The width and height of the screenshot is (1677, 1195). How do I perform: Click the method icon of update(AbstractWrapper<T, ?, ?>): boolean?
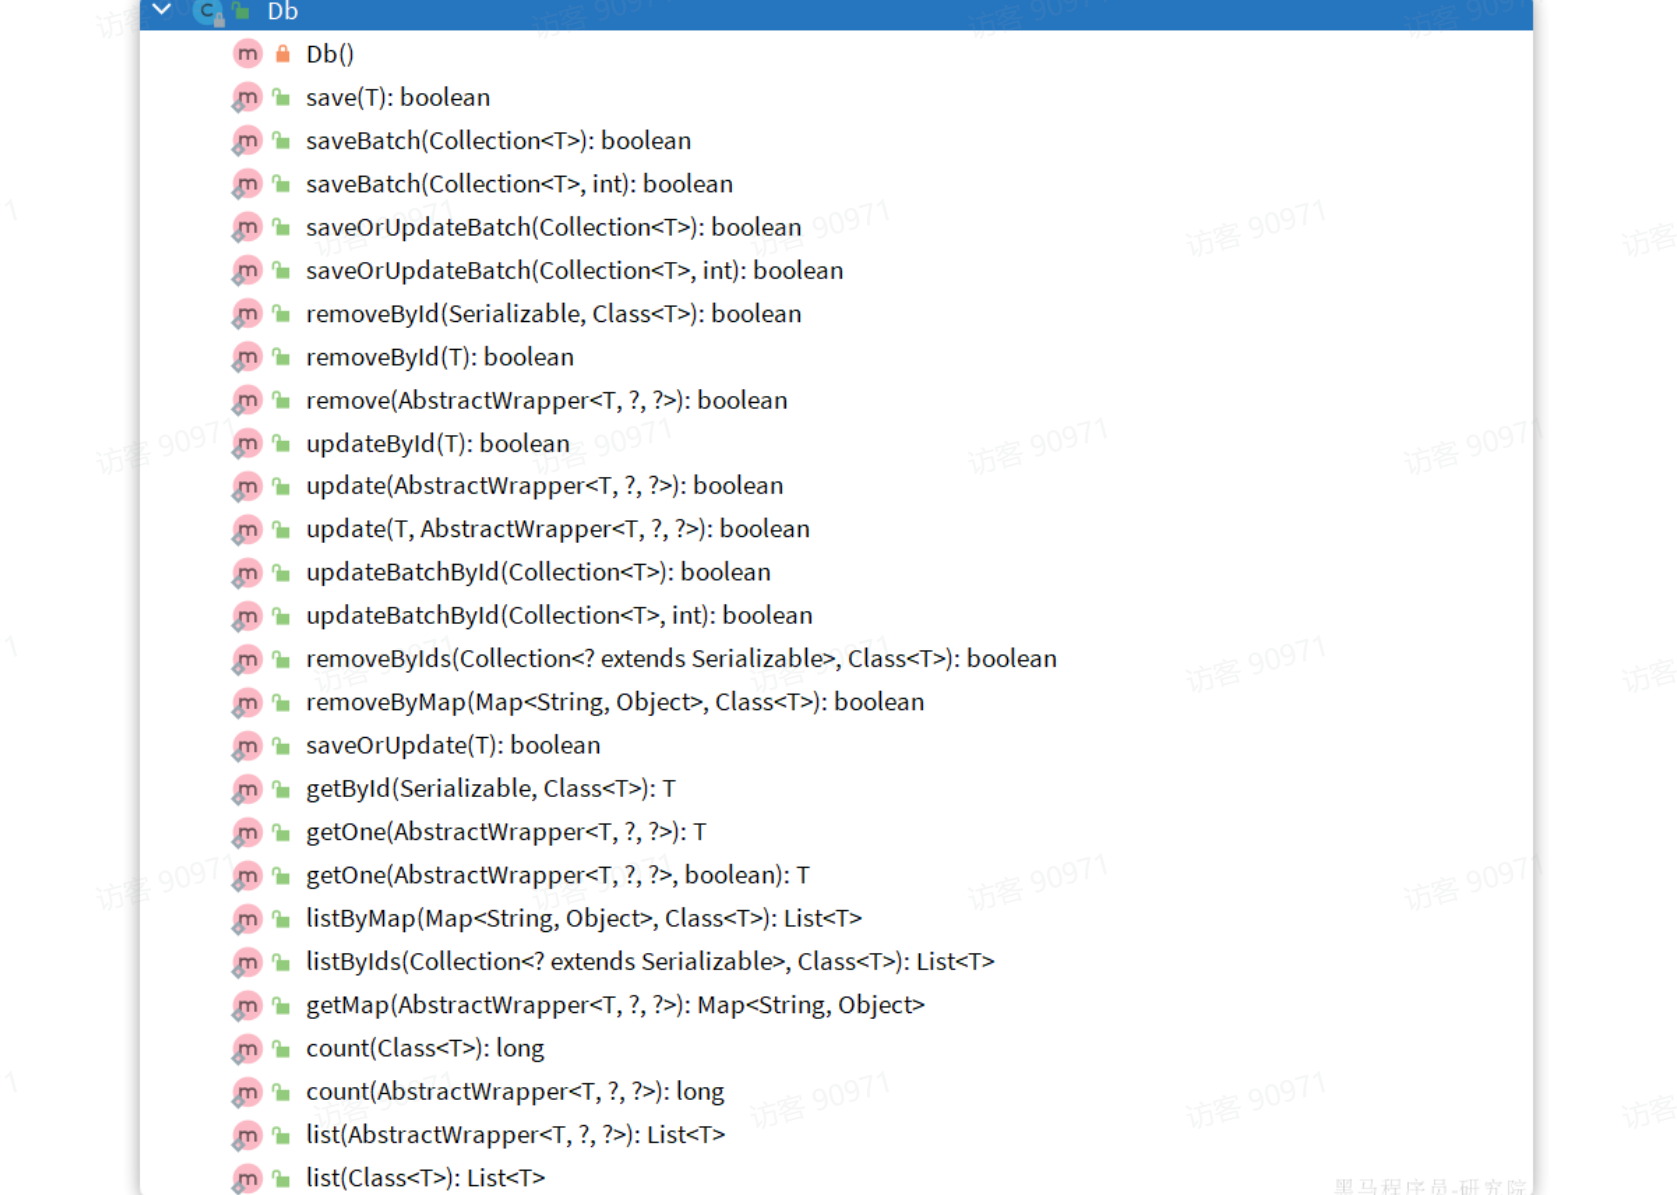coord(247,486)
